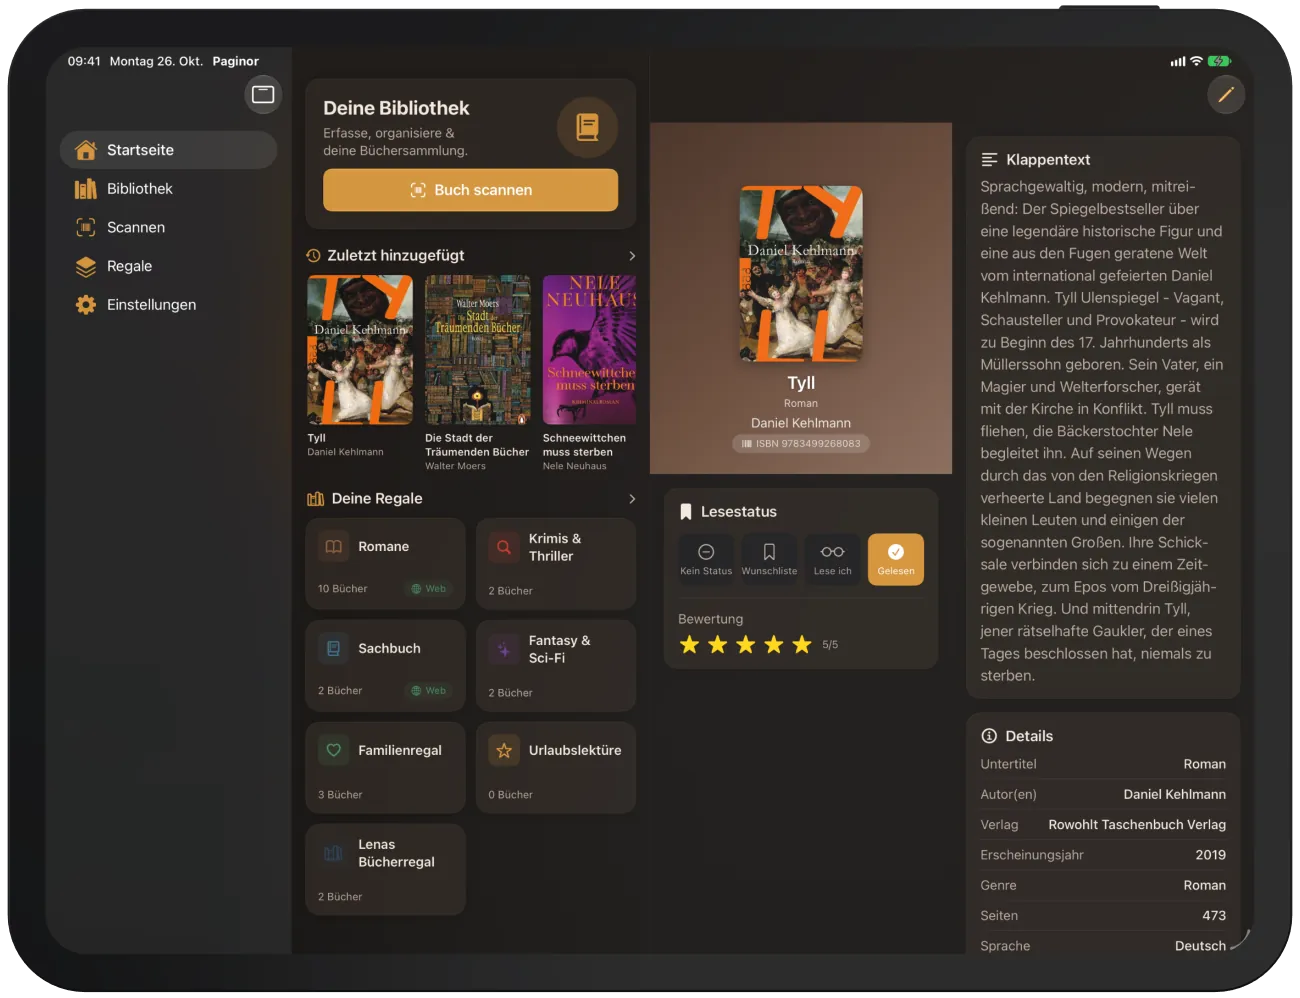Viewport: 1300px width, 998px height.
Task: Click the book icon in Deine Bibliothek card
Action: tap(588, 127)
